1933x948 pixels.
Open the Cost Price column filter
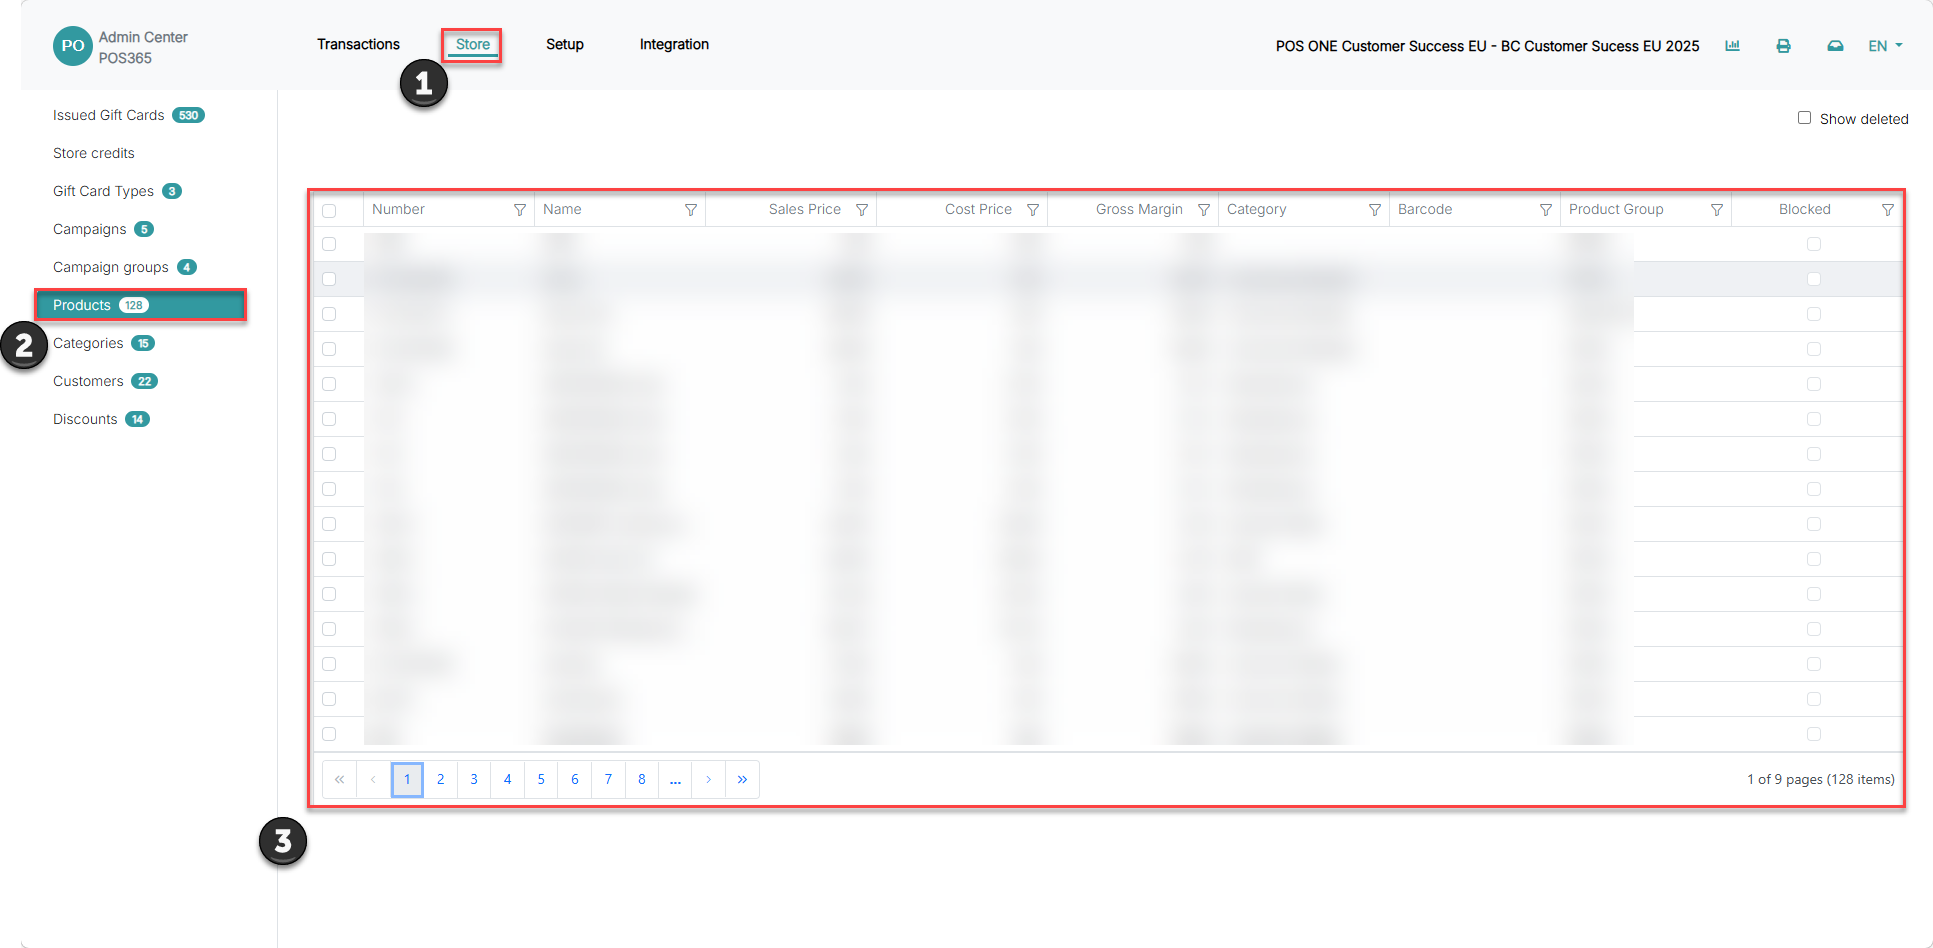click(1033, 210)
